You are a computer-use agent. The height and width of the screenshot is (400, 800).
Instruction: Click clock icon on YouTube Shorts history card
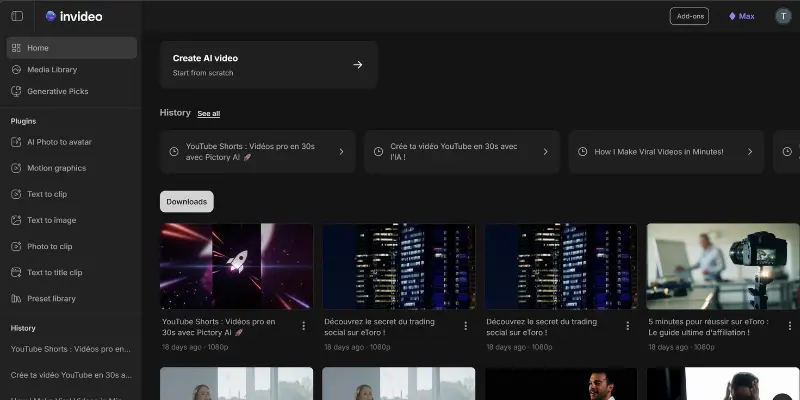tap(174, 152)
